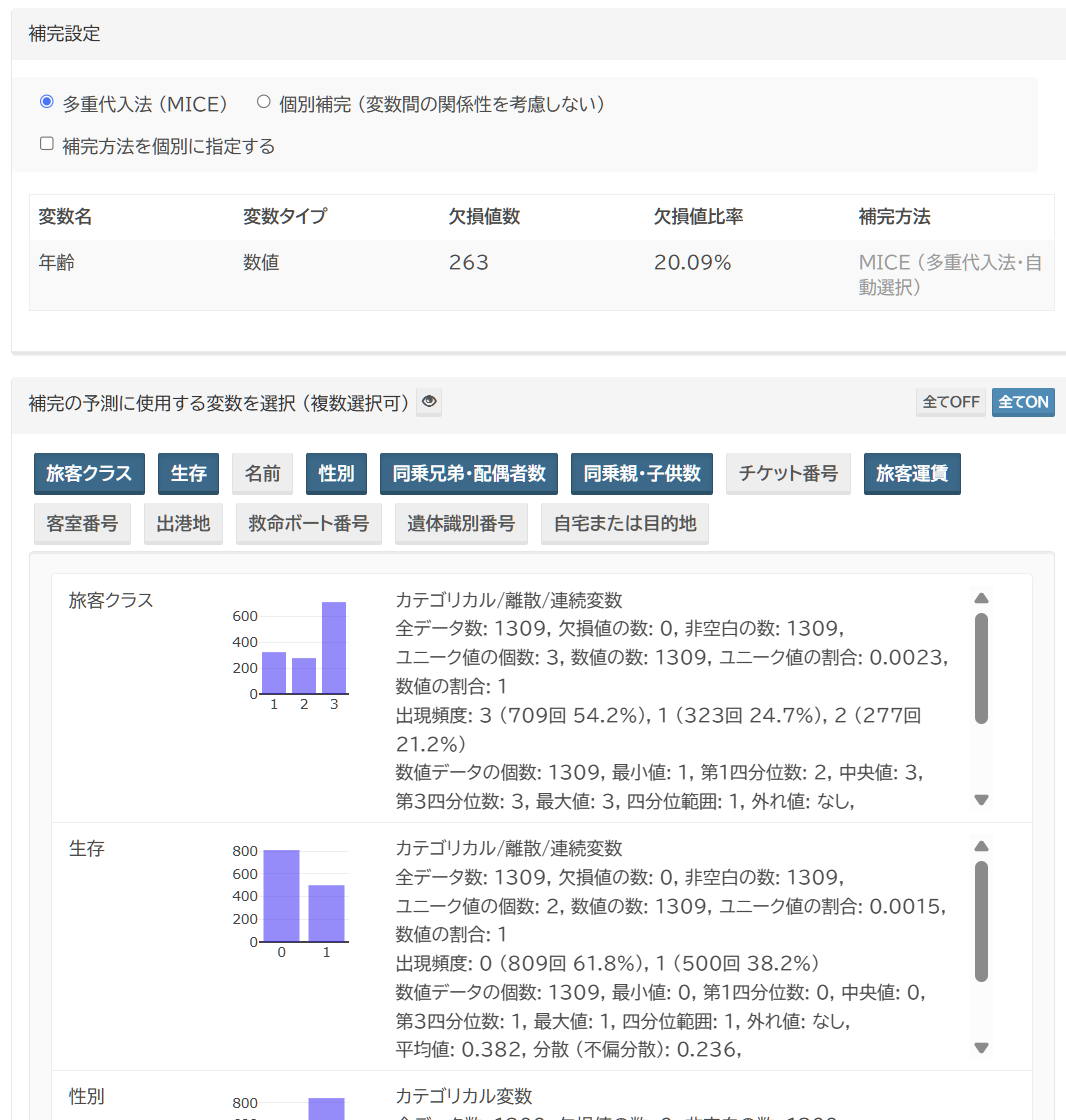The height and width of the screenshot is (1120, 1066).
Task: Enable the チケット番号 variable button
Action: pos(788,474)
